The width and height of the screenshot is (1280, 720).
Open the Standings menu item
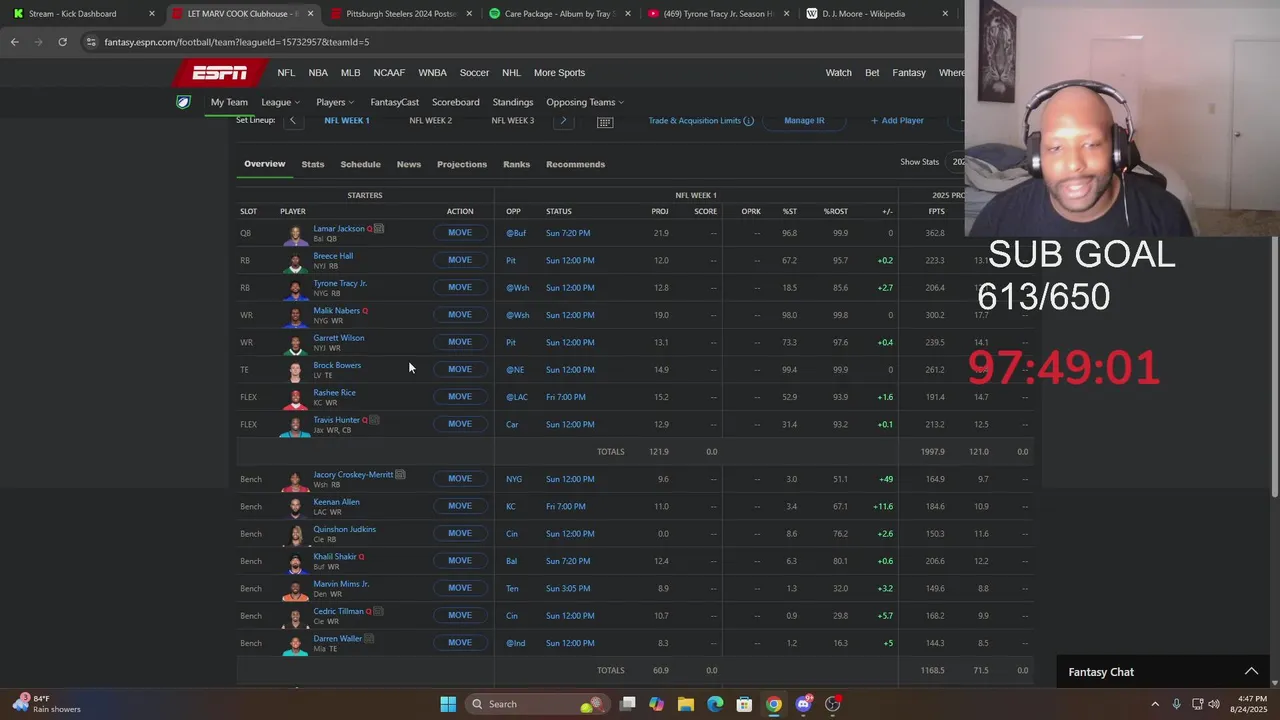[513, 102]
